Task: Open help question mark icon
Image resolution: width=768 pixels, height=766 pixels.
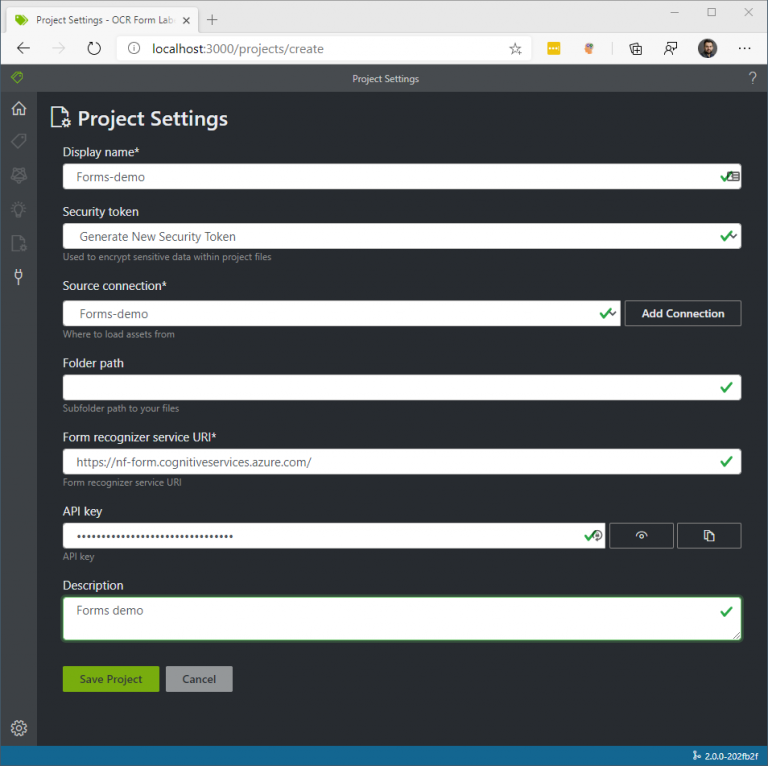Action: [x=752, y=78]
